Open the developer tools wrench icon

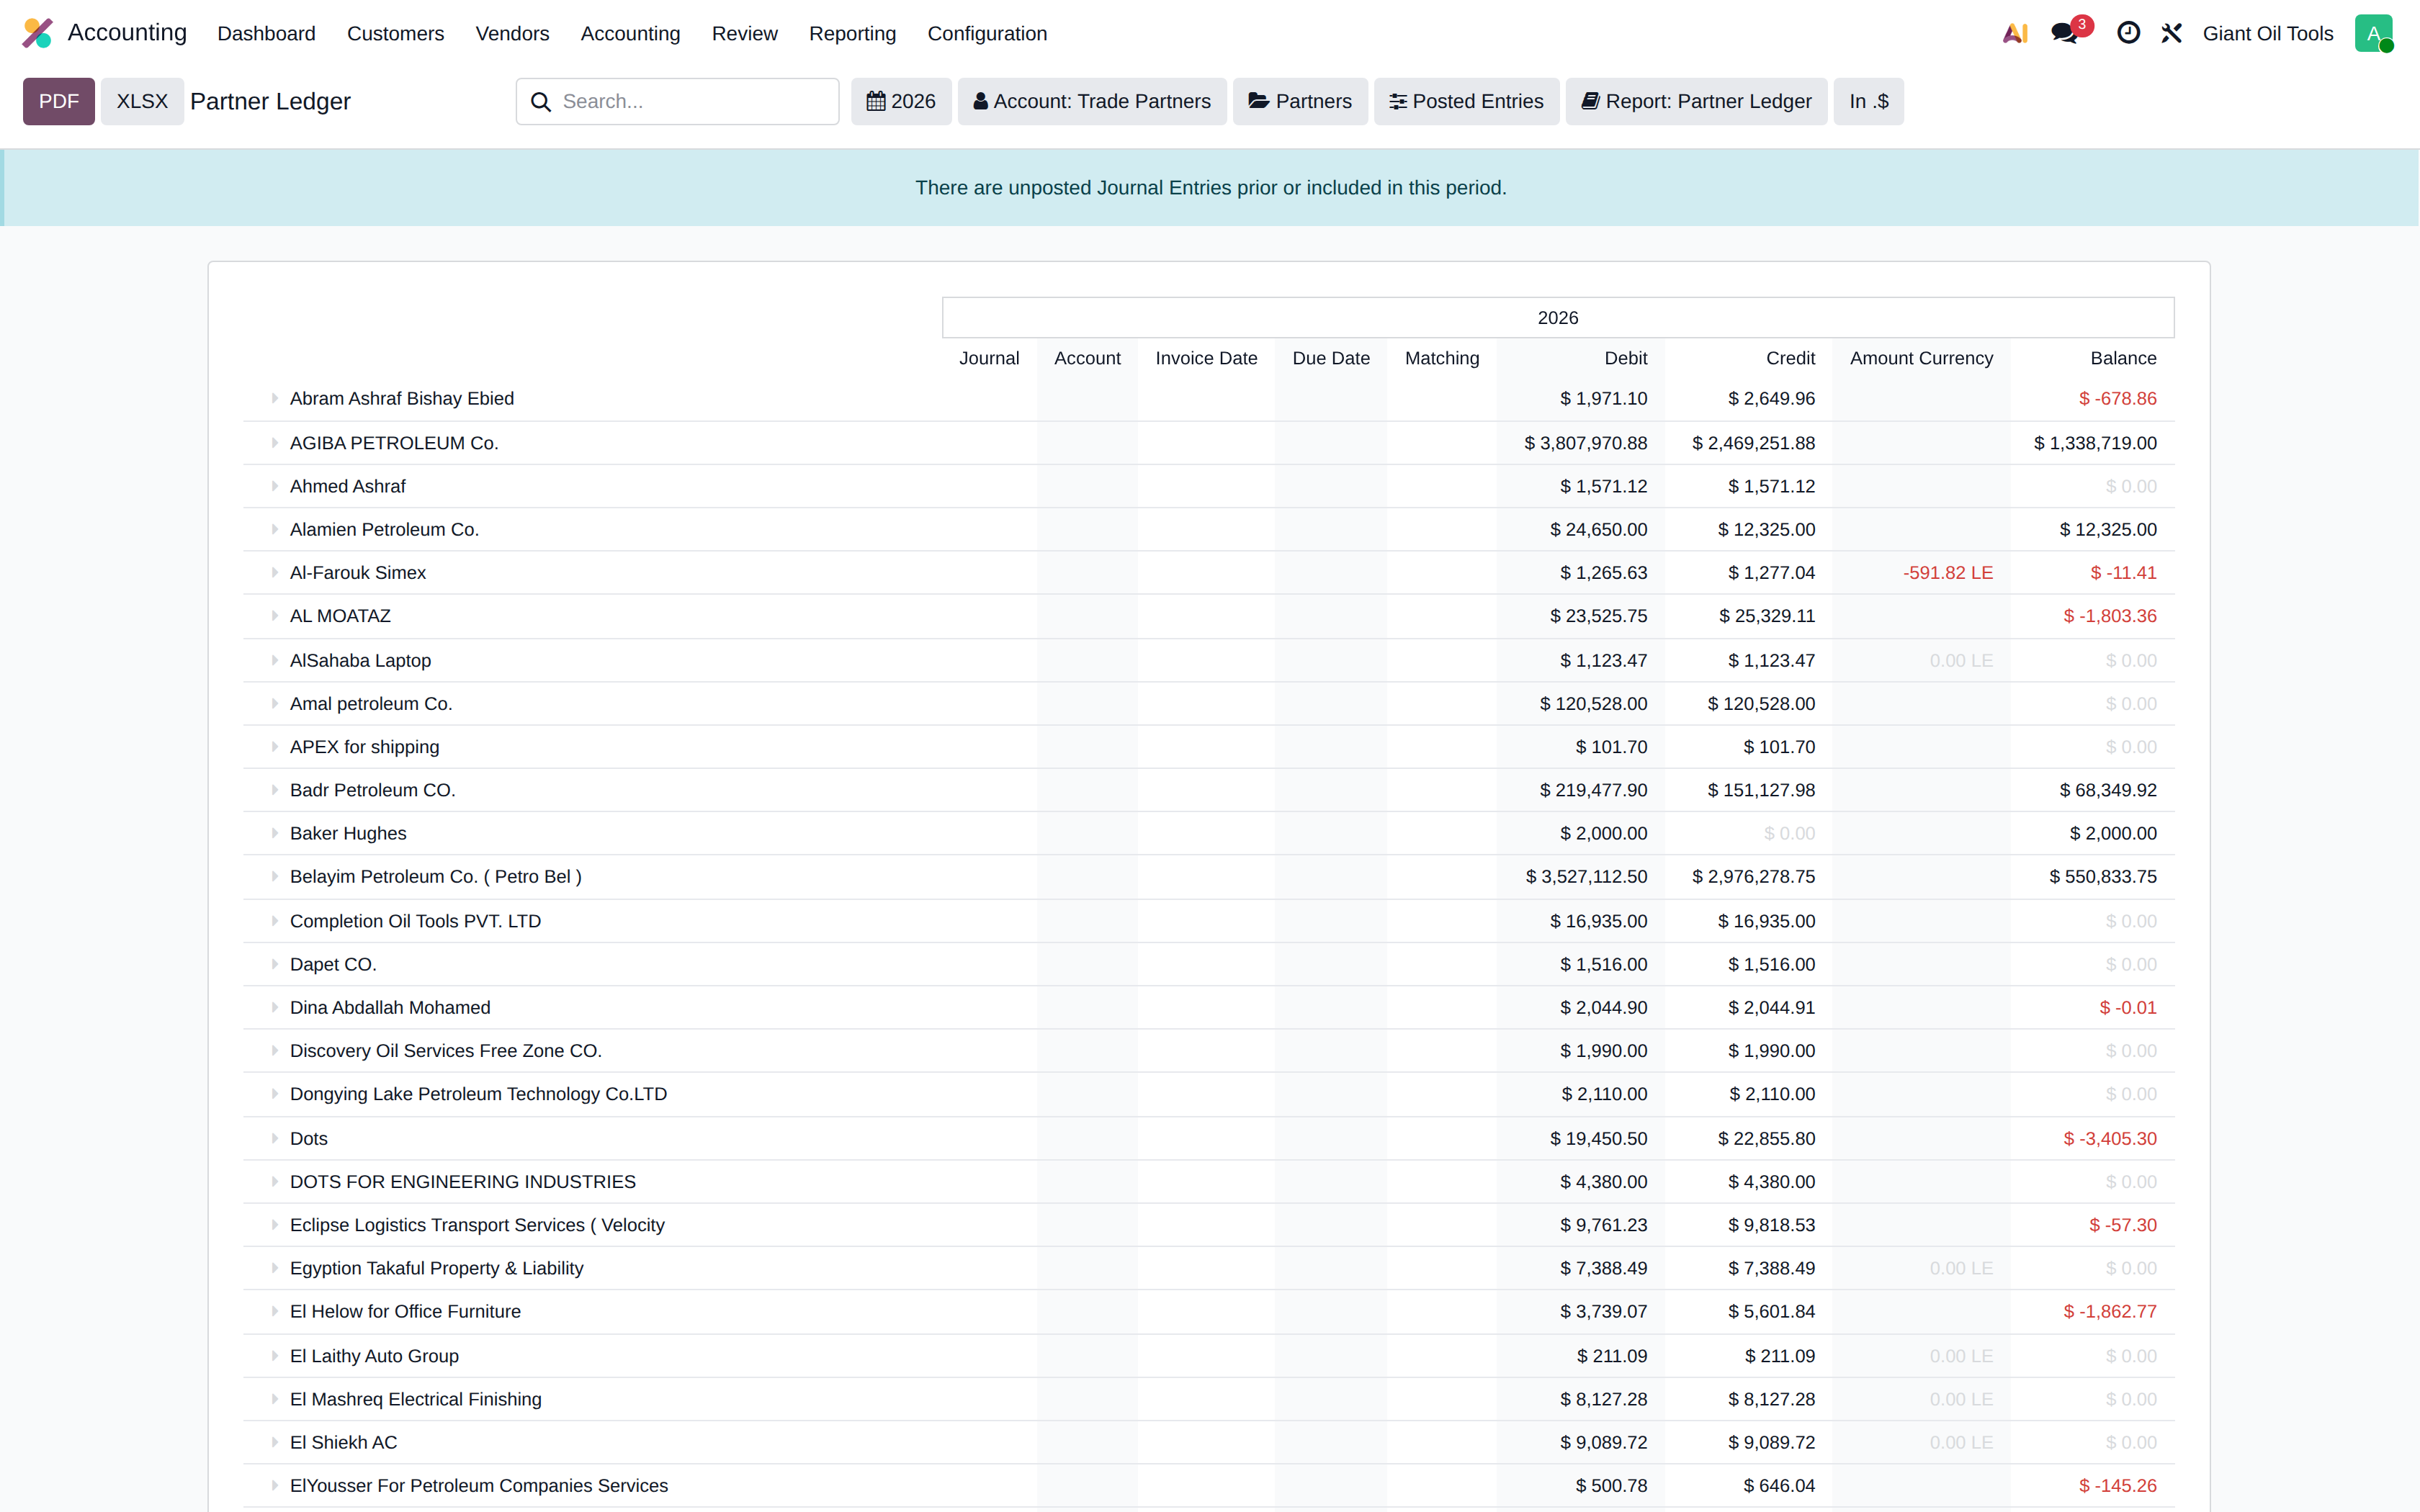pyautogui.click(x=2171, y=33)
